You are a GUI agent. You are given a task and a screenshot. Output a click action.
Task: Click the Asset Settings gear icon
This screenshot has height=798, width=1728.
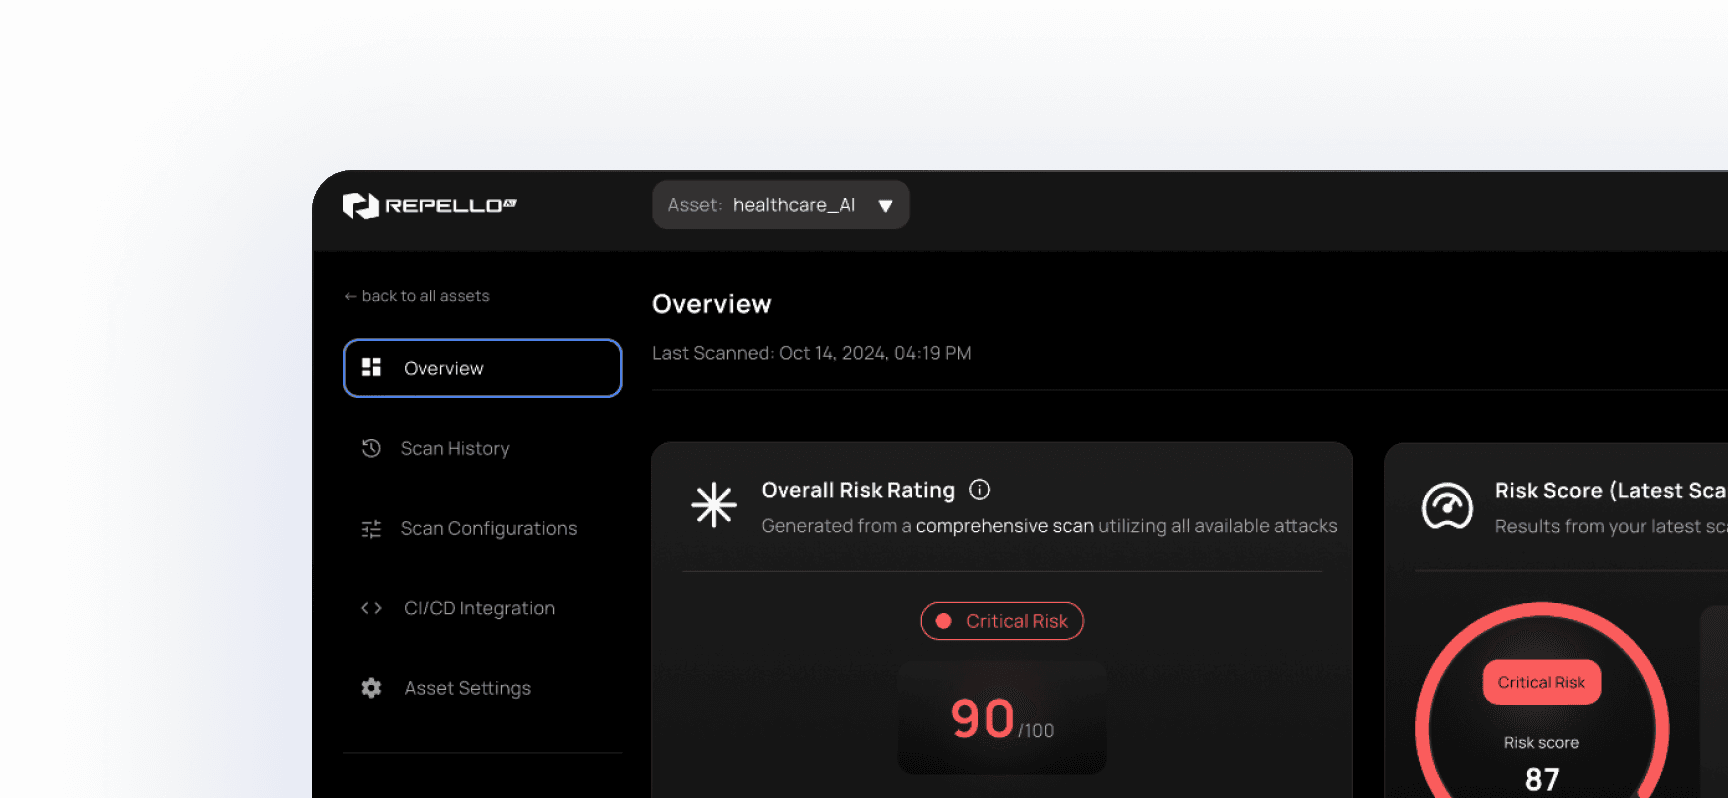click(371, 688)
